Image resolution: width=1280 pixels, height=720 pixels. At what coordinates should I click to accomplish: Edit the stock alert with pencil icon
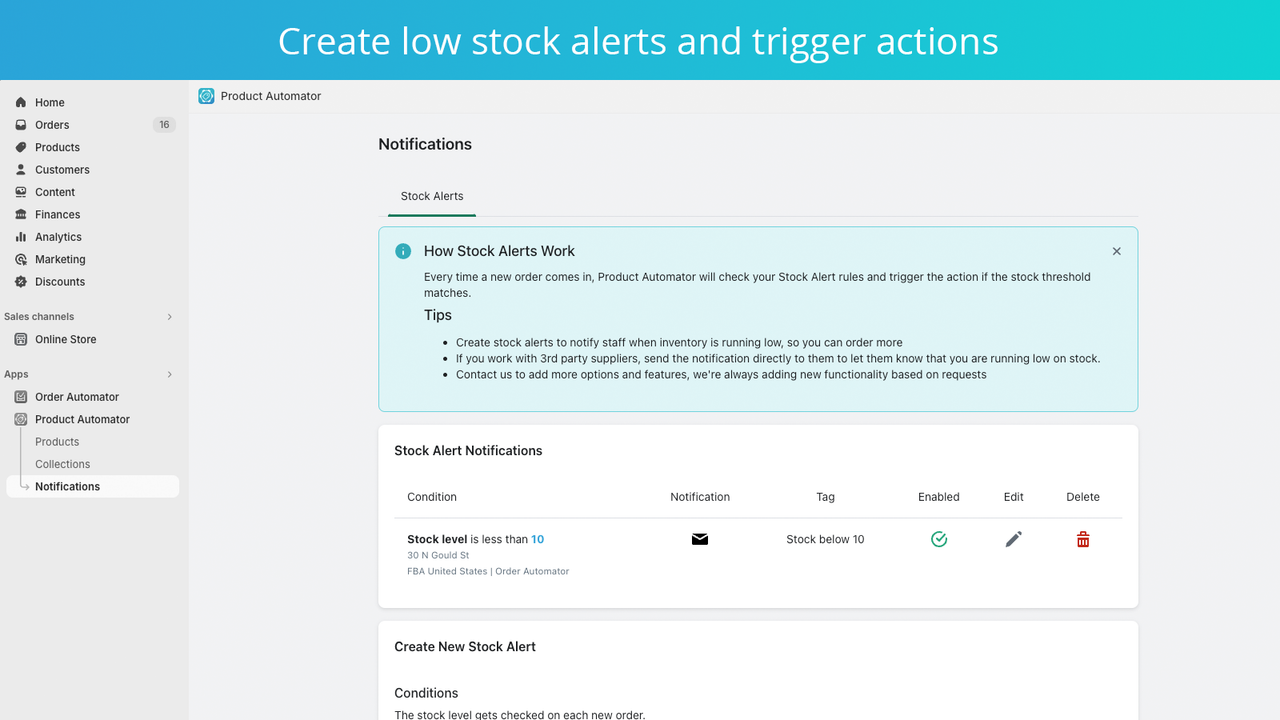pos(1014,539)
